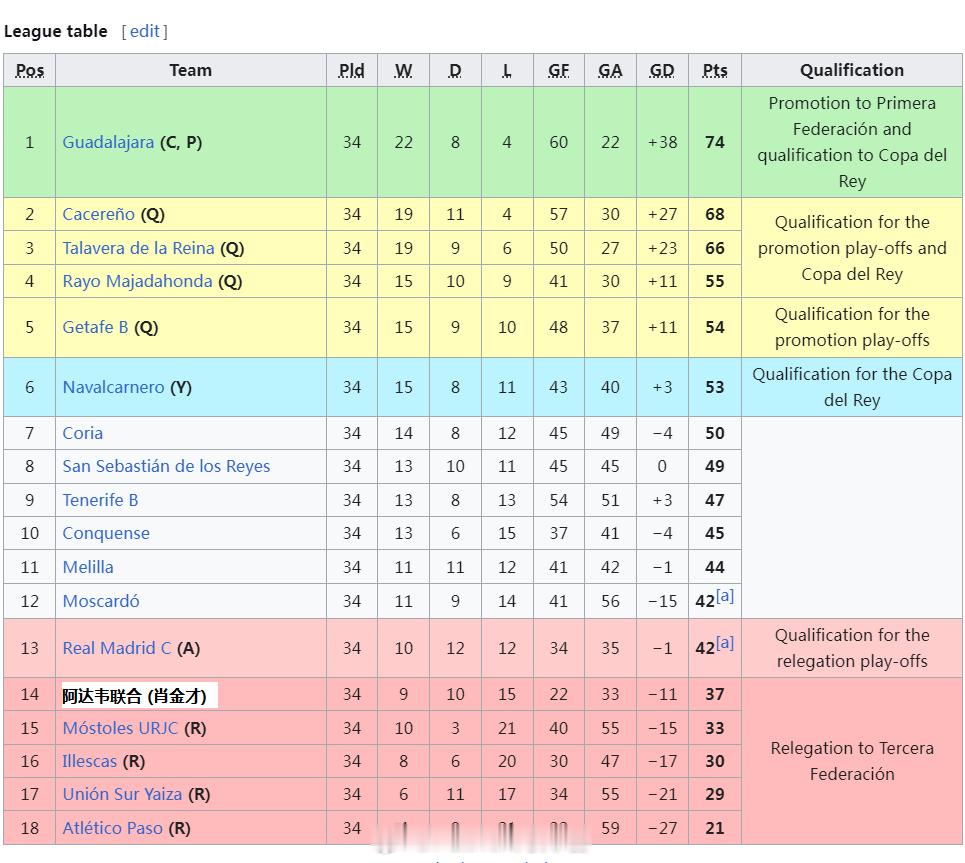Click the GA column header
This screenshot has height=863, width=965.
[611, 70]
